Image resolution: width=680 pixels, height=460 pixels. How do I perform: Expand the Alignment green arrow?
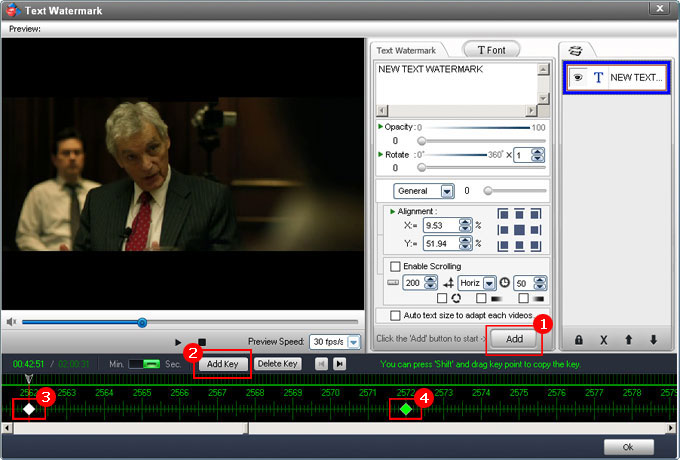pyautogui.click(x=392, y=211)
